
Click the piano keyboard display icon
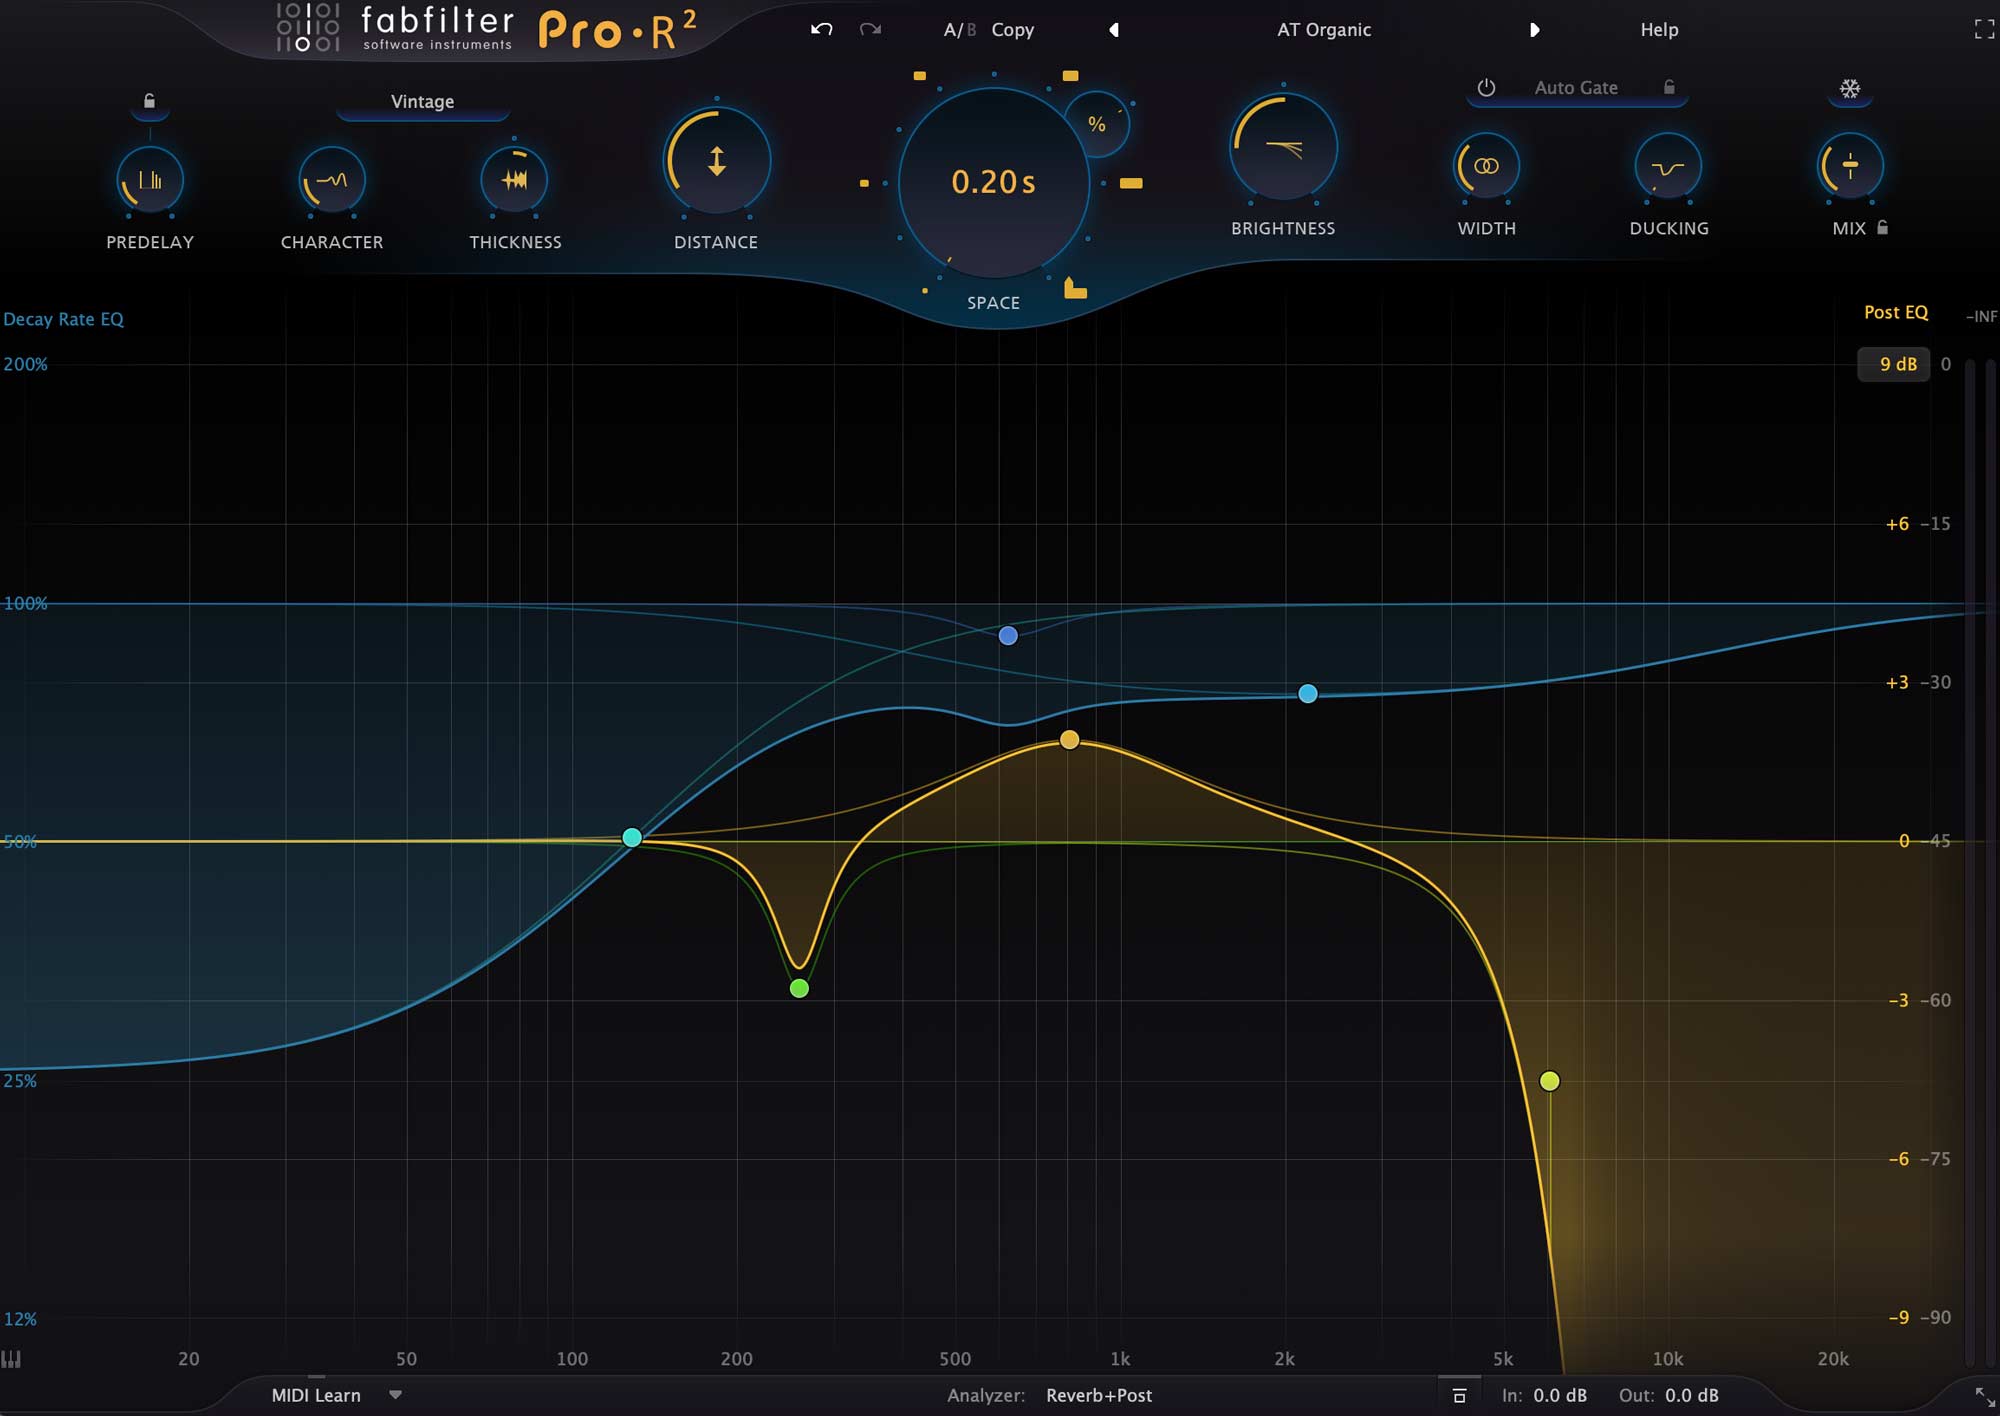click(x=11, y=1359)
